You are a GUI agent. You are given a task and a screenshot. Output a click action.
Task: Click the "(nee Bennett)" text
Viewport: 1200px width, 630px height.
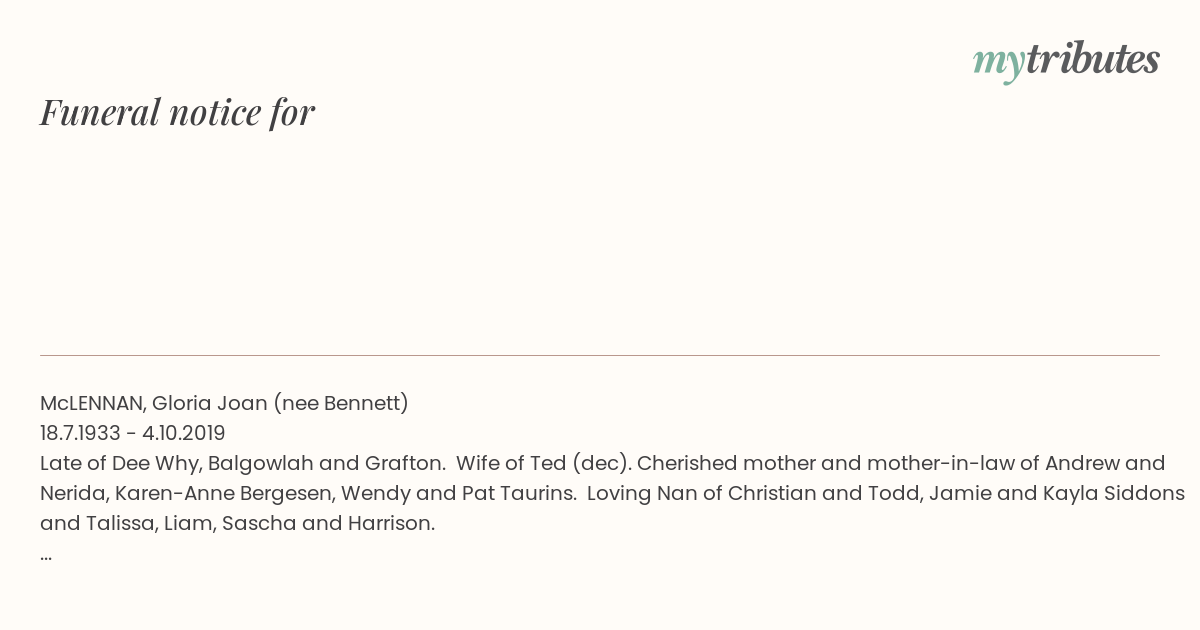[341, 404]
